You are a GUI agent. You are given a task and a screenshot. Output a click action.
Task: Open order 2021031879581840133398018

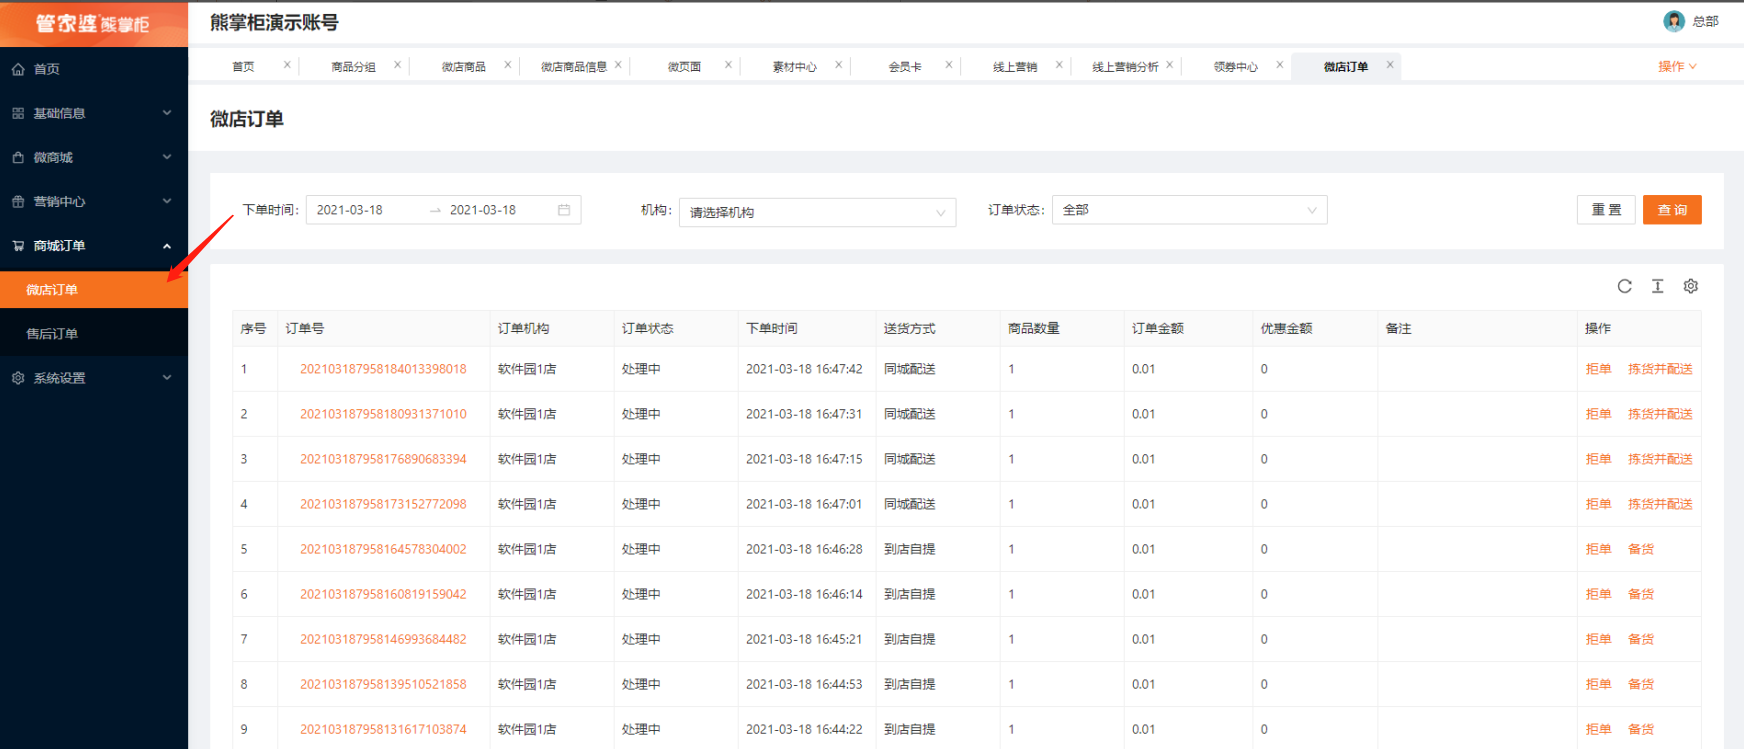tap(383, 369)
